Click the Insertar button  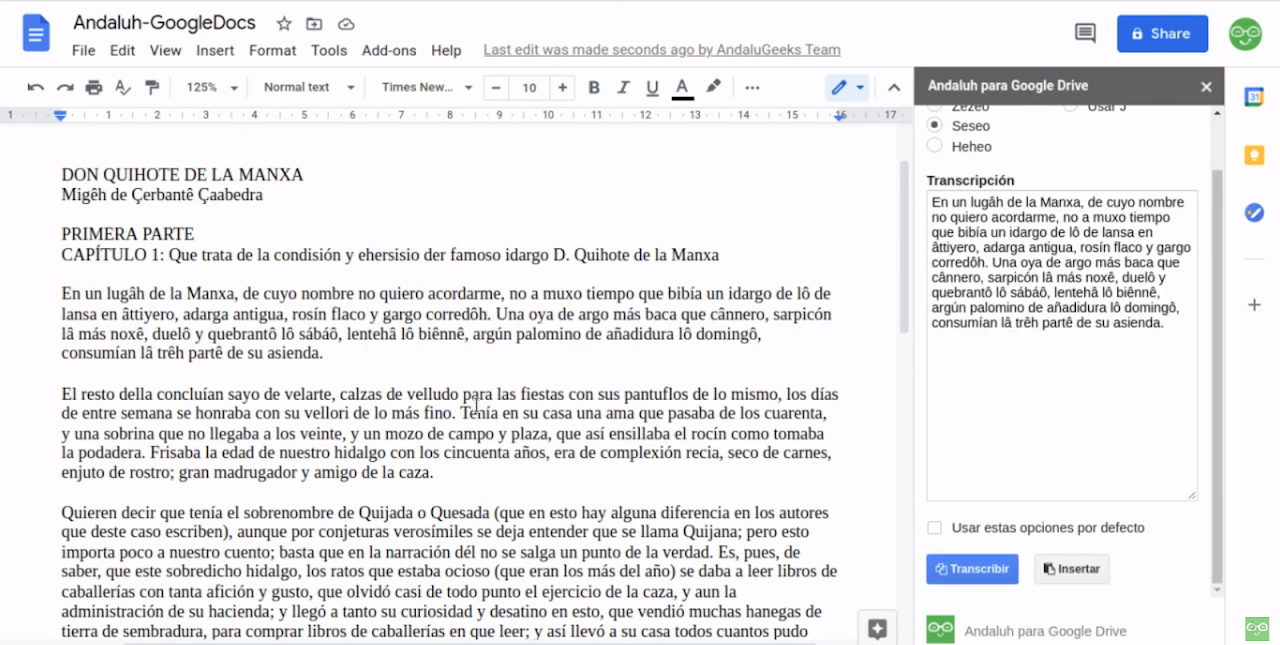1071,569
